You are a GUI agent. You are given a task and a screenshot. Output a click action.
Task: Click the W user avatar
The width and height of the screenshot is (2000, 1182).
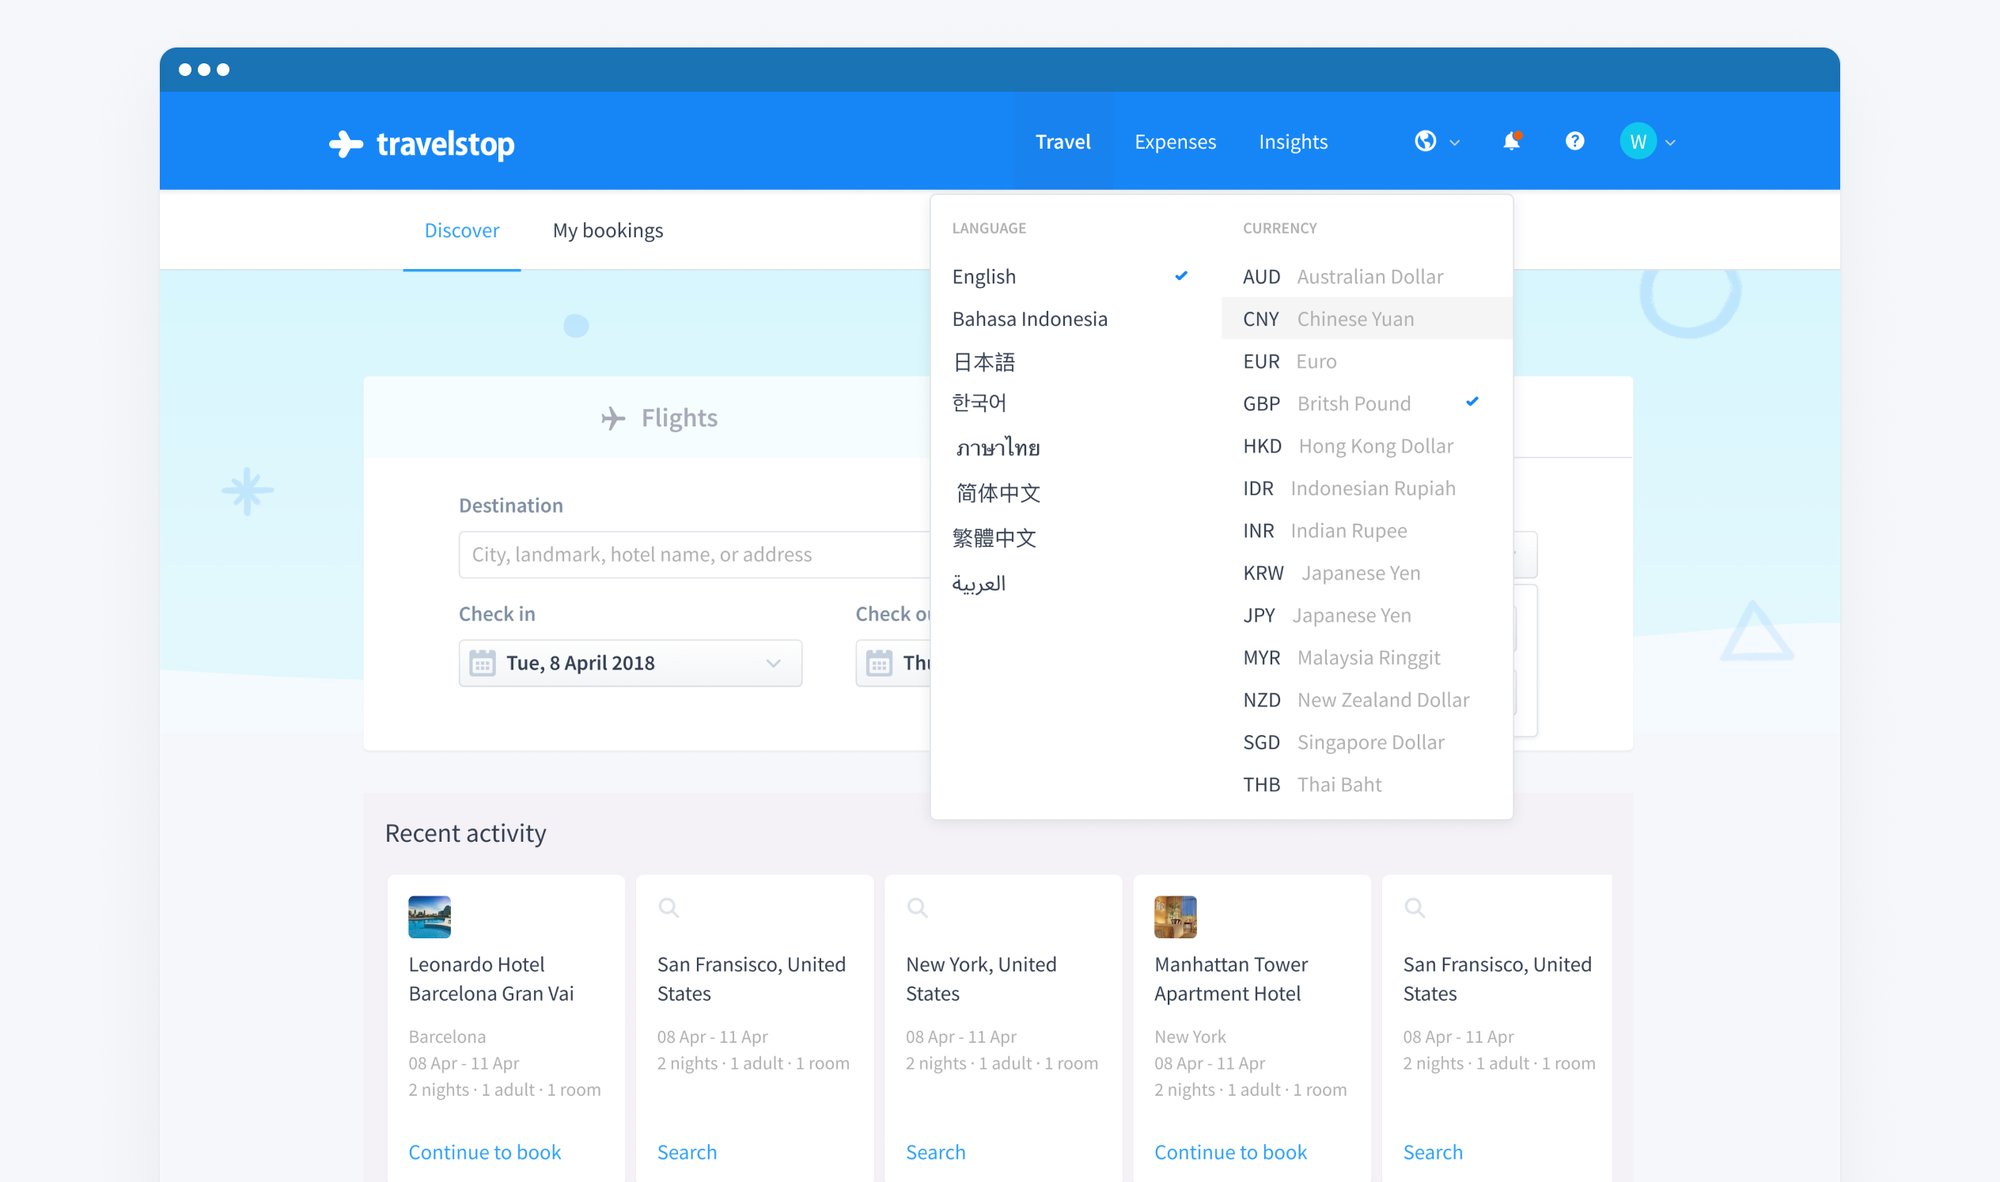[1638, 141]
